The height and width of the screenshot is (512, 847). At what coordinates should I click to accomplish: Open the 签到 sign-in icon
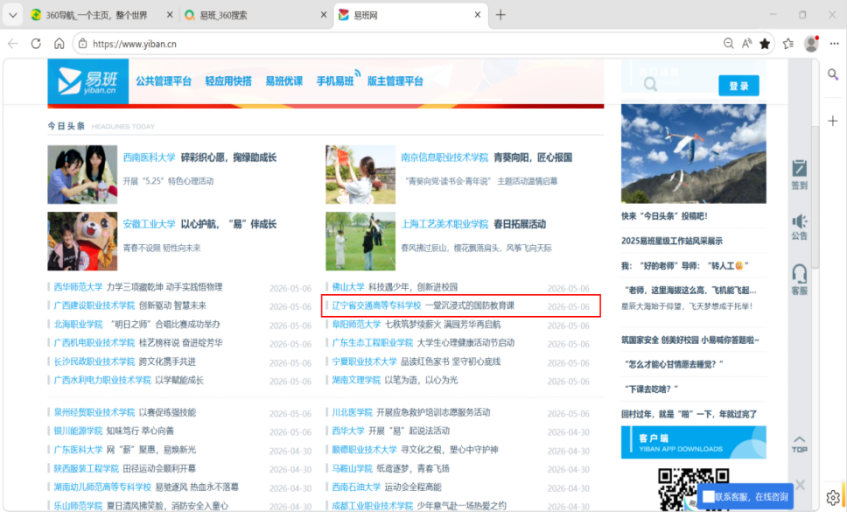click(x=799, y=174)
